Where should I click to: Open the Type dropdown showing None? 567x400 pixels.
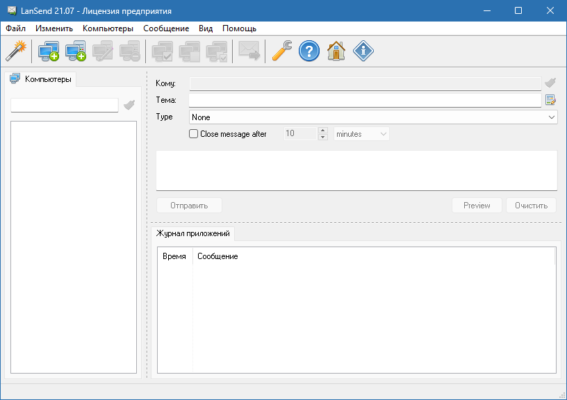point(373,117)
